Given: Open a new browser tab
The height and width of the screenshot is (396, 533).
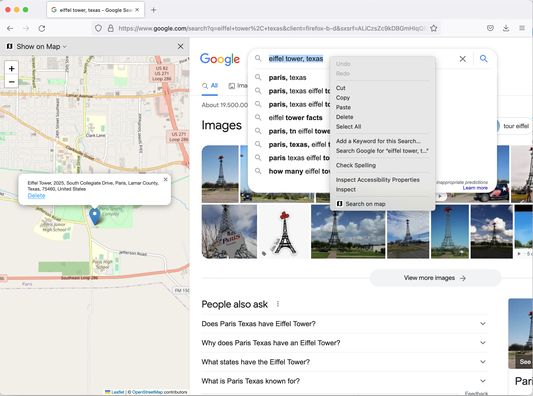Looking at the screenshot, I should [x=154, y=10].
